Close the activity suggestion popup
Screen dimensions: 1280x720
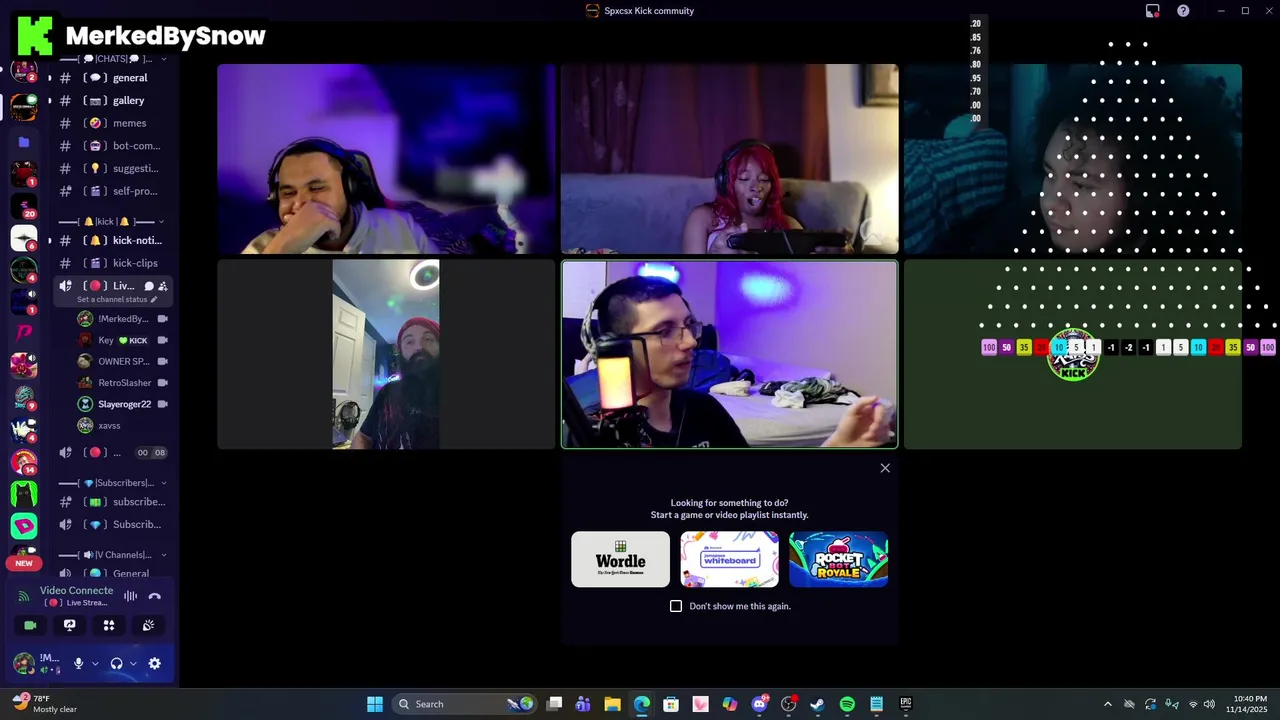885,468
